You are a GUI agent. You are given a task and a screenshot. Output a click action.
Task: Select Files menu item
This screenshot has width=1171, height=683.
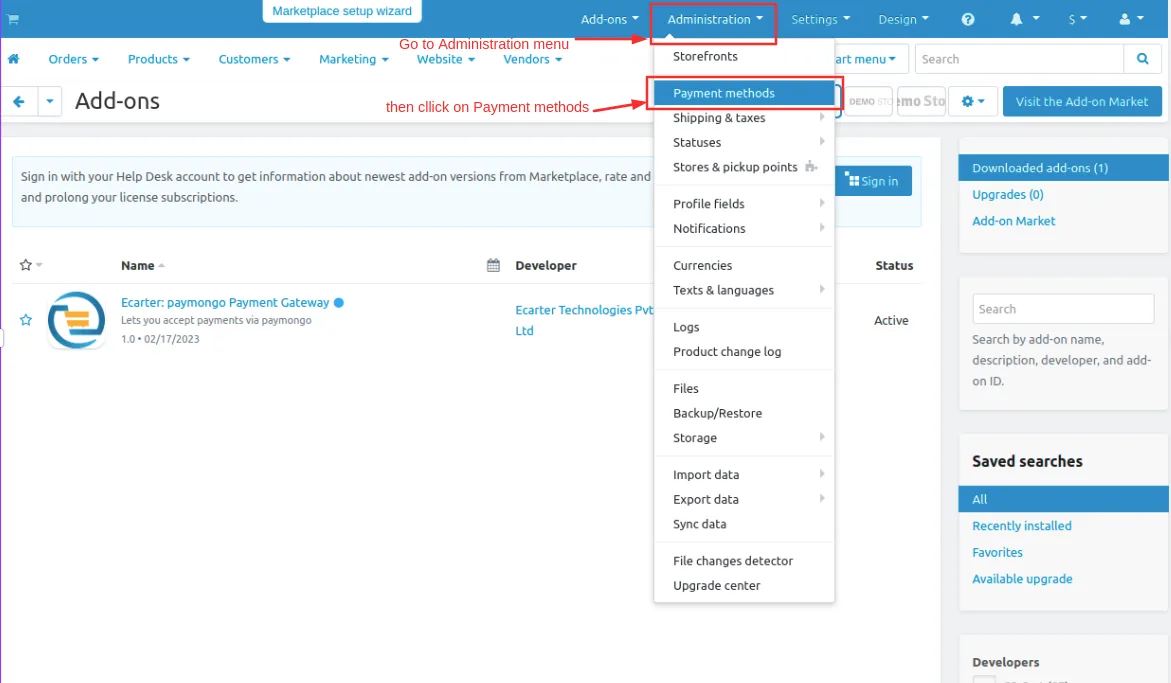pos(744,388)
